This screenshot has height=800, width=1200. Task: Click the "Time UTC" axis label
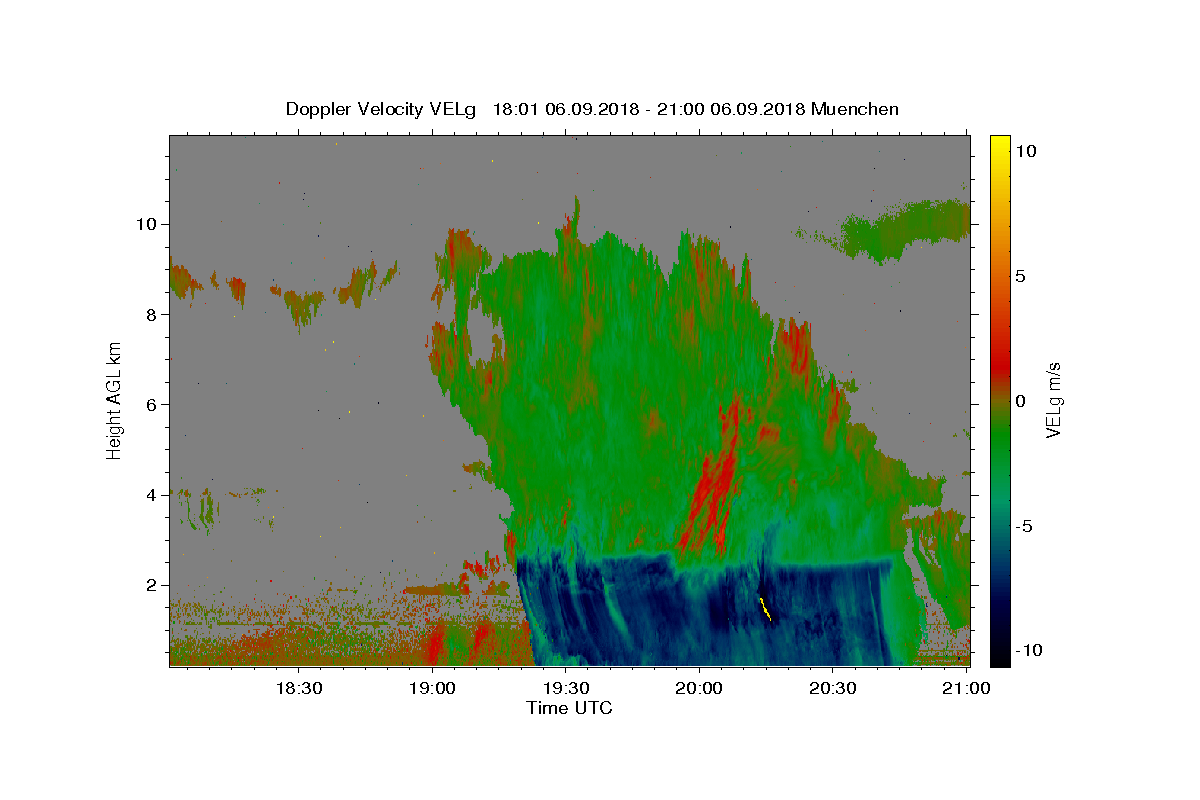tap(569, 708)
